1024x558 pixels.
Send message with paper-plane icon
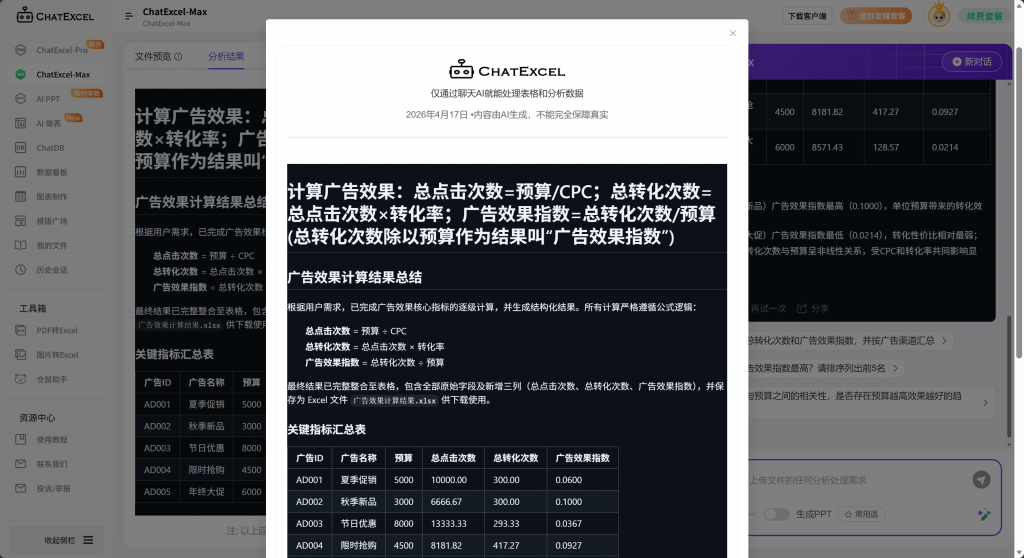981,480
